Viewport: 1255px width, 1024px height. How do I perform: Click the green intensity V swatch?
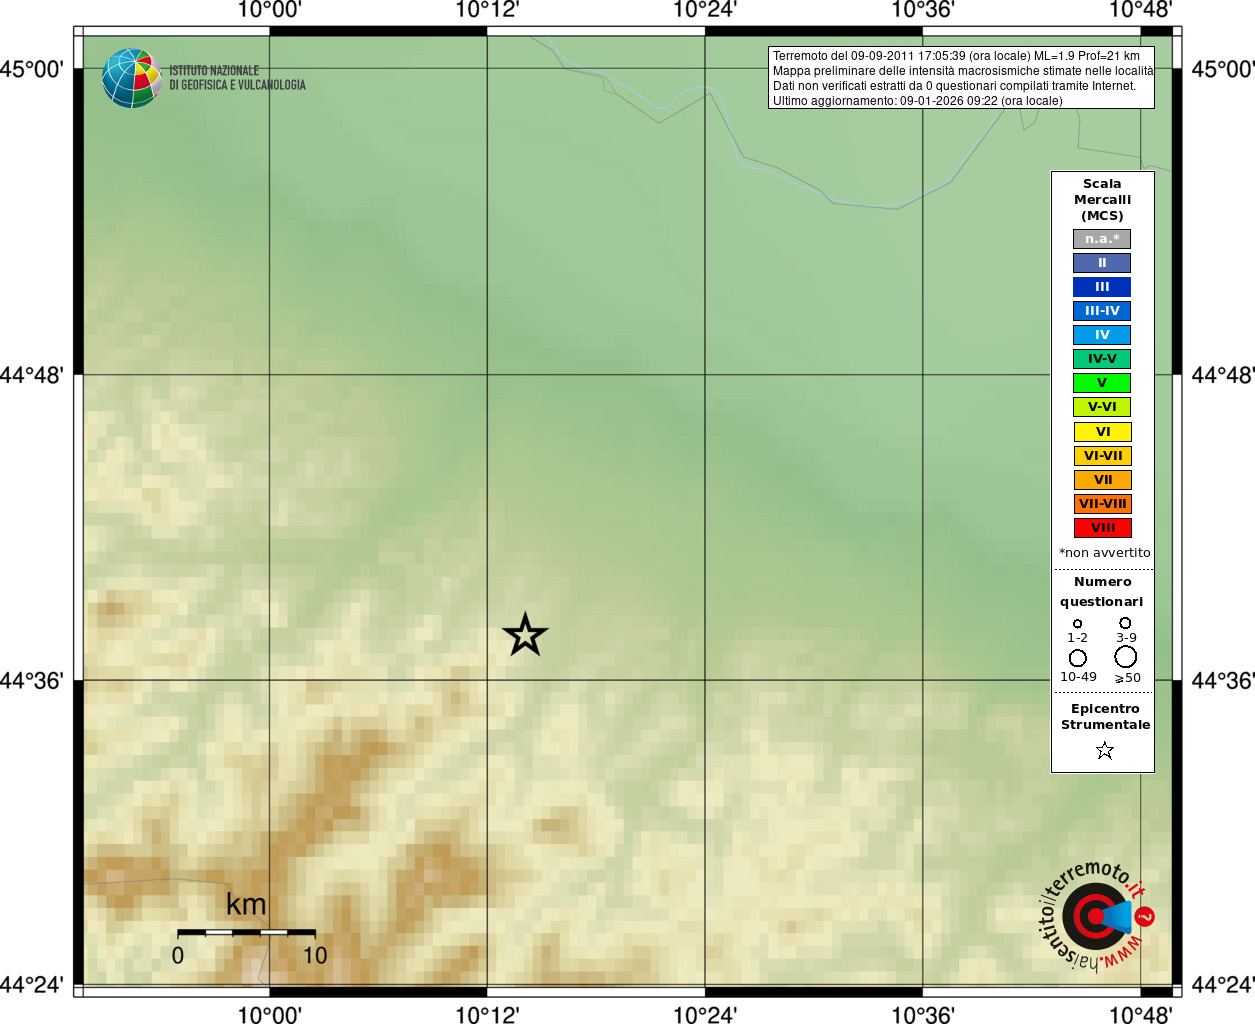[x=1102, y=383]
